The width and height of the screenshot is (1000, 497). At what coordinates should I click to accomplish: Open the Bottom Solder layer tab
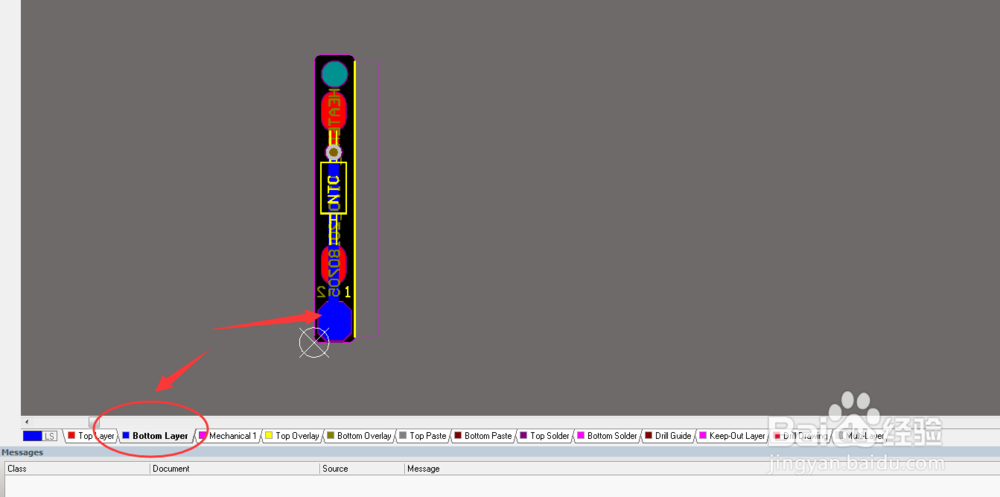(x=606, y=436)
